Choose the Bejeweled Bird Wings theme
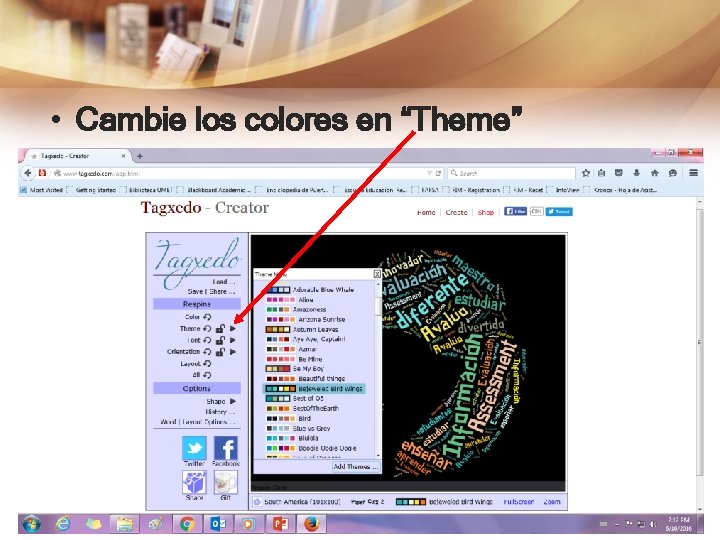 pos(315,388)
